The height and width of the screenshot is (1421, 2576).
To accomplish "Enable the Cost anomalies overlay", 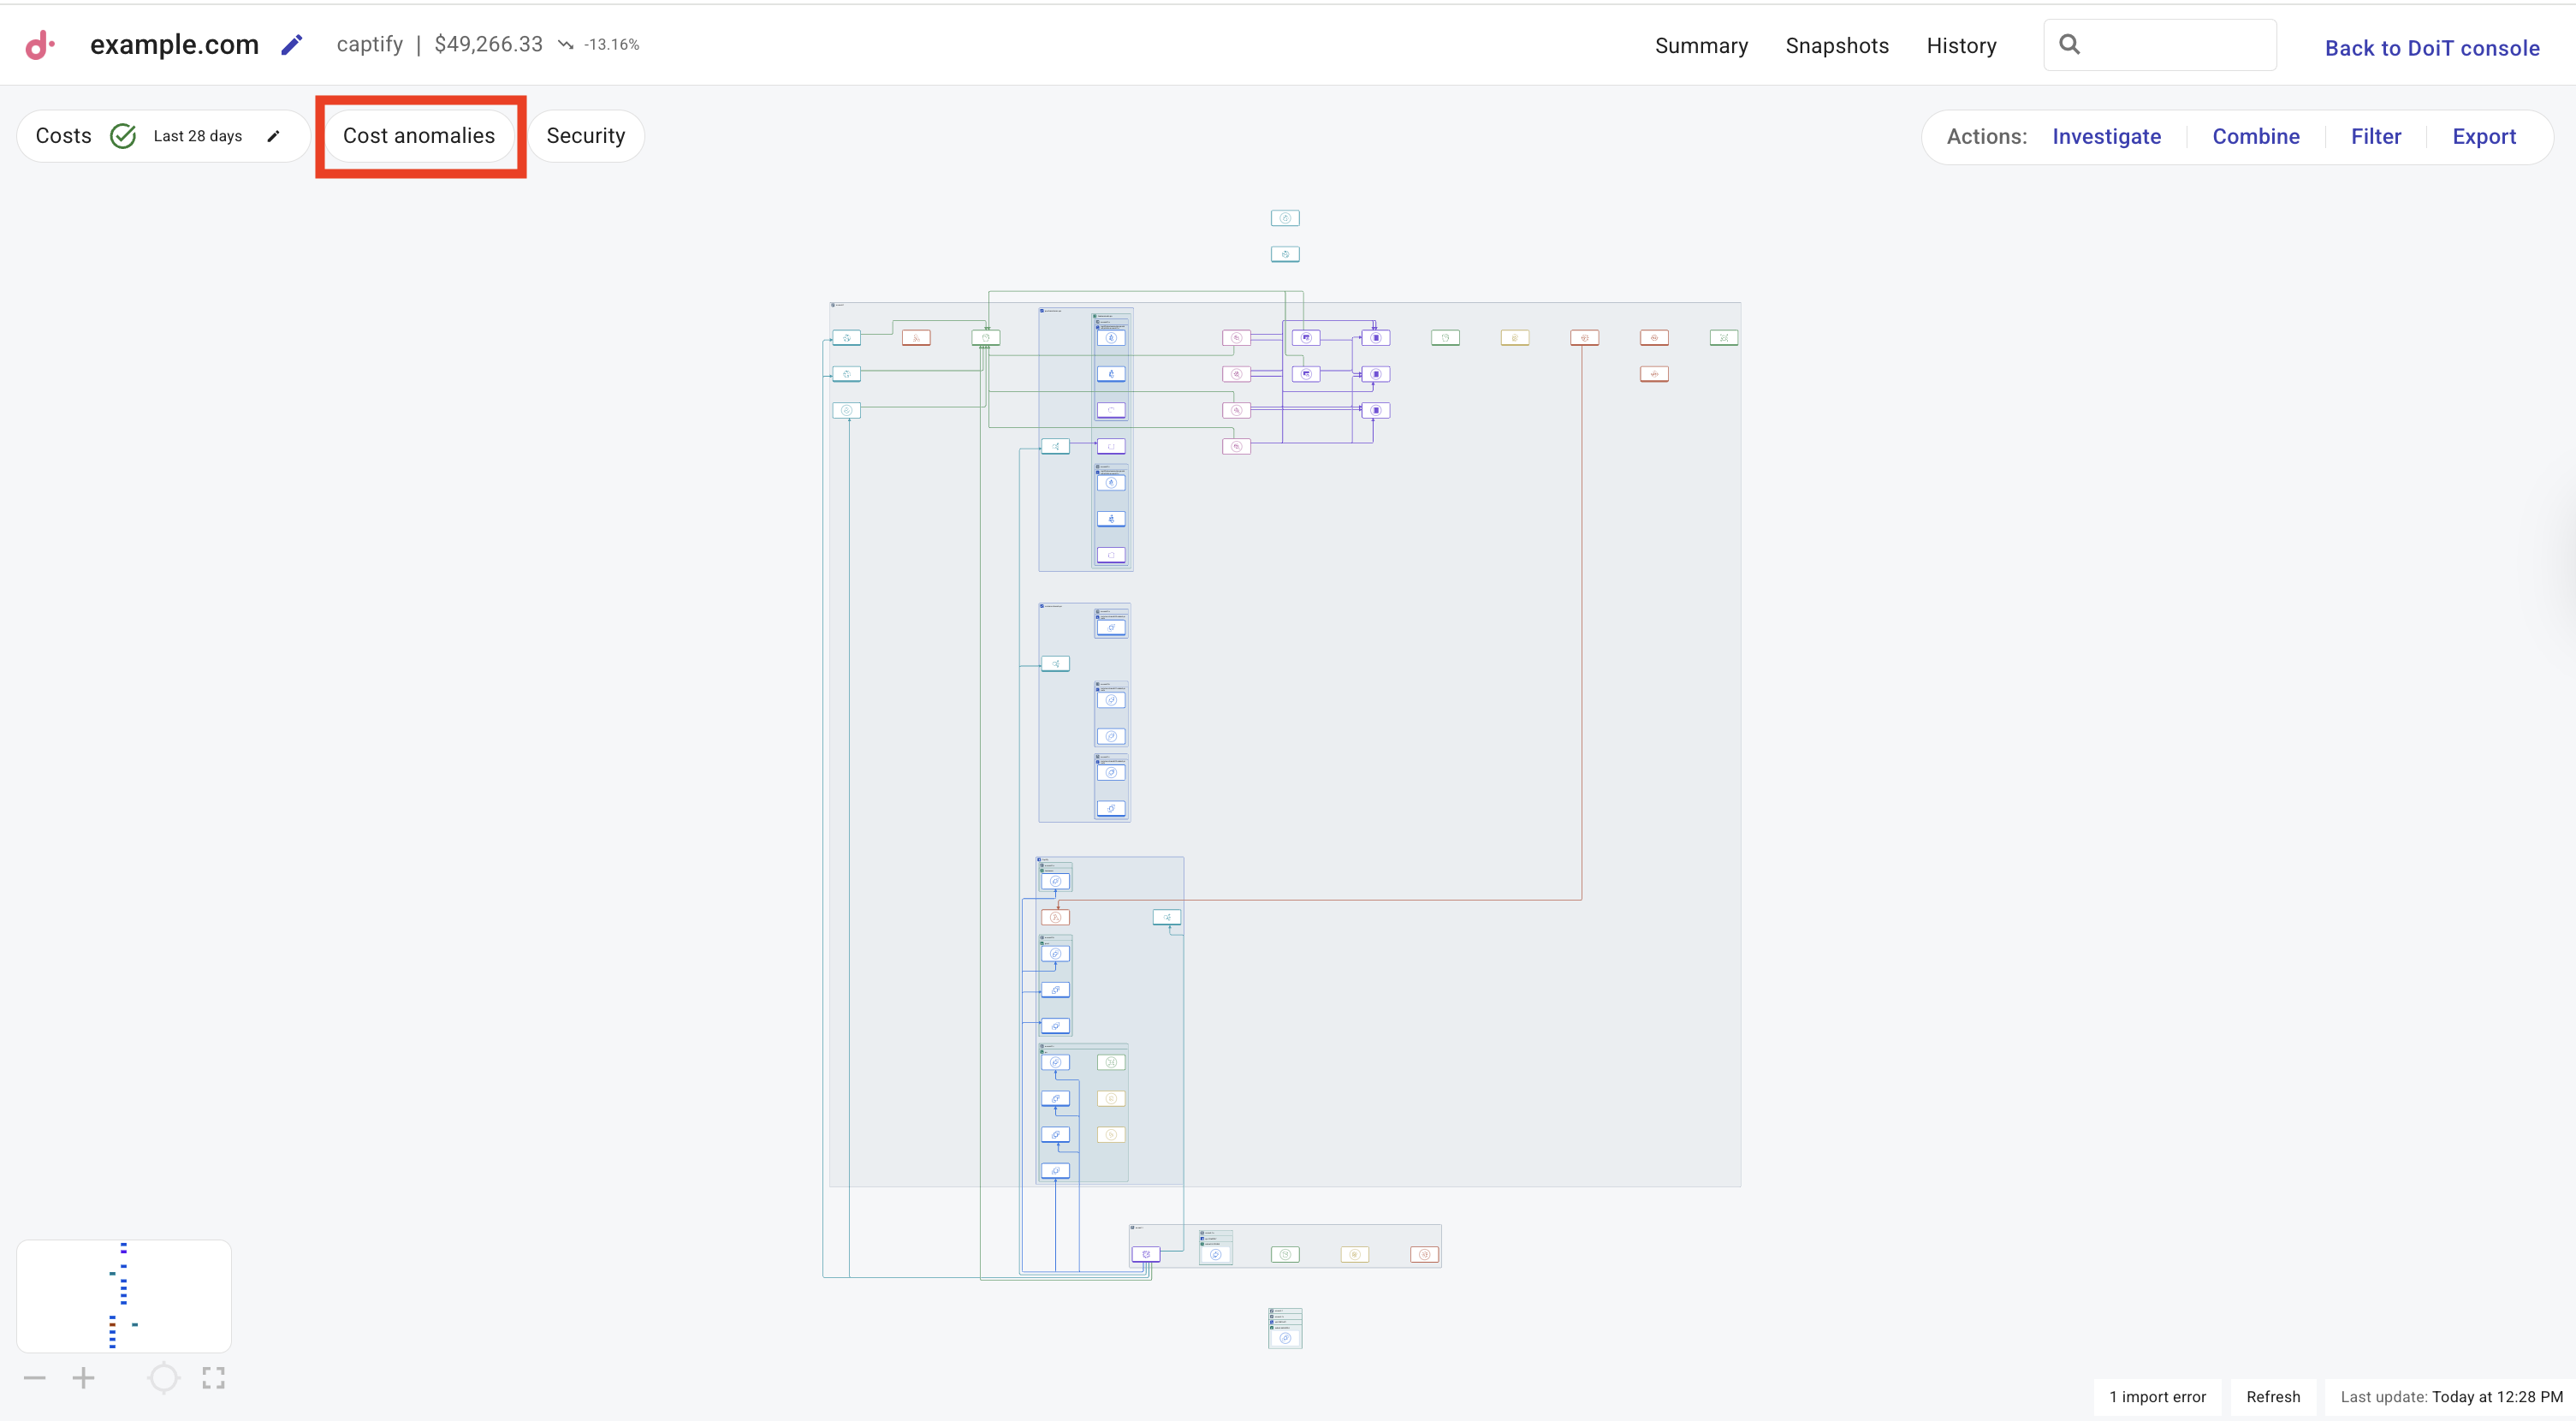I will pos(419,135).
